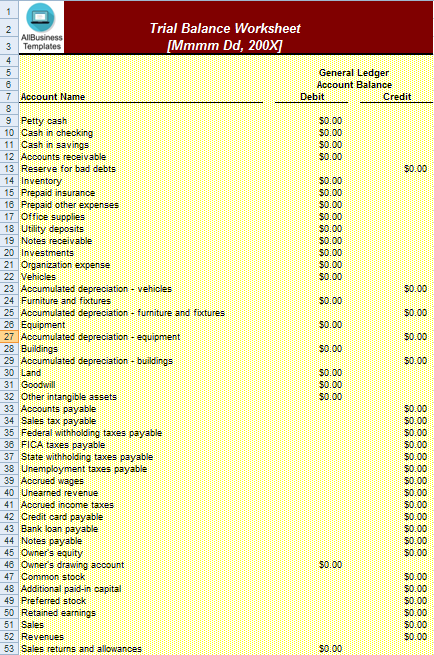Click the Accounts payable credit $0.00 value

415,409
